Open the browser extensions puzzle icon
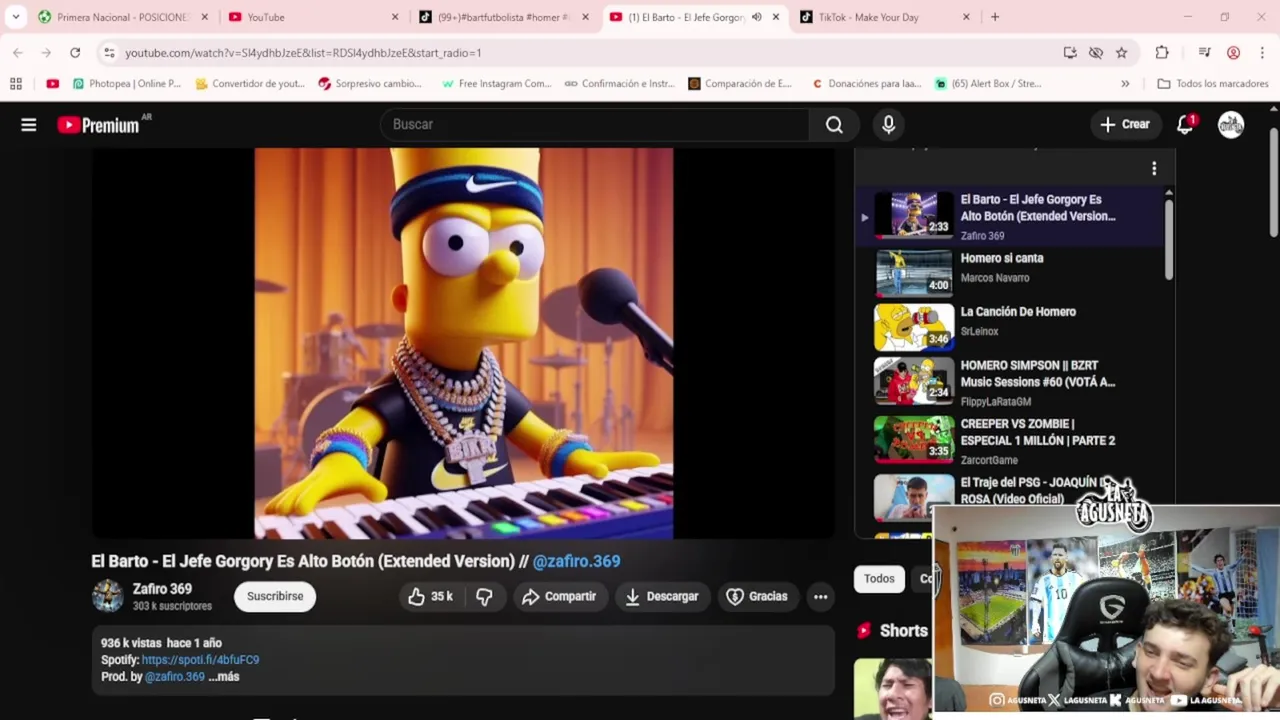The image size is (1280, 720). coord(1162,52)
